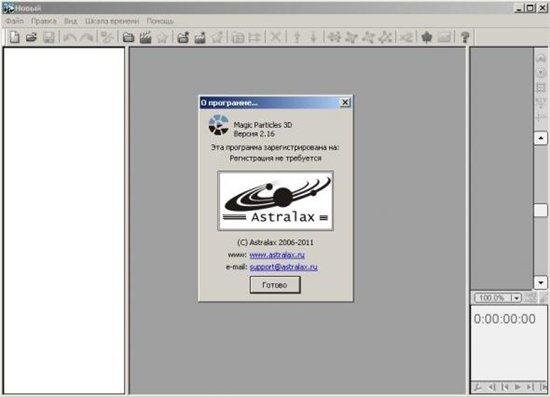The width and height of the screenshot is (550, 397).
Task: Click the move up arrow toolbar icon
Action: (297, 37)
